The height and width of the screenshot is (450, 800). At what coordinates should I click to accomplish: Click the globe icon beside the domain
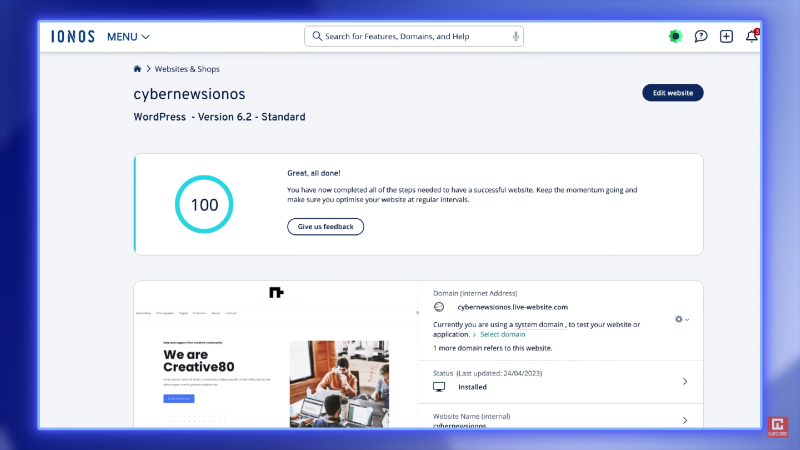click(x=439, y=307)
